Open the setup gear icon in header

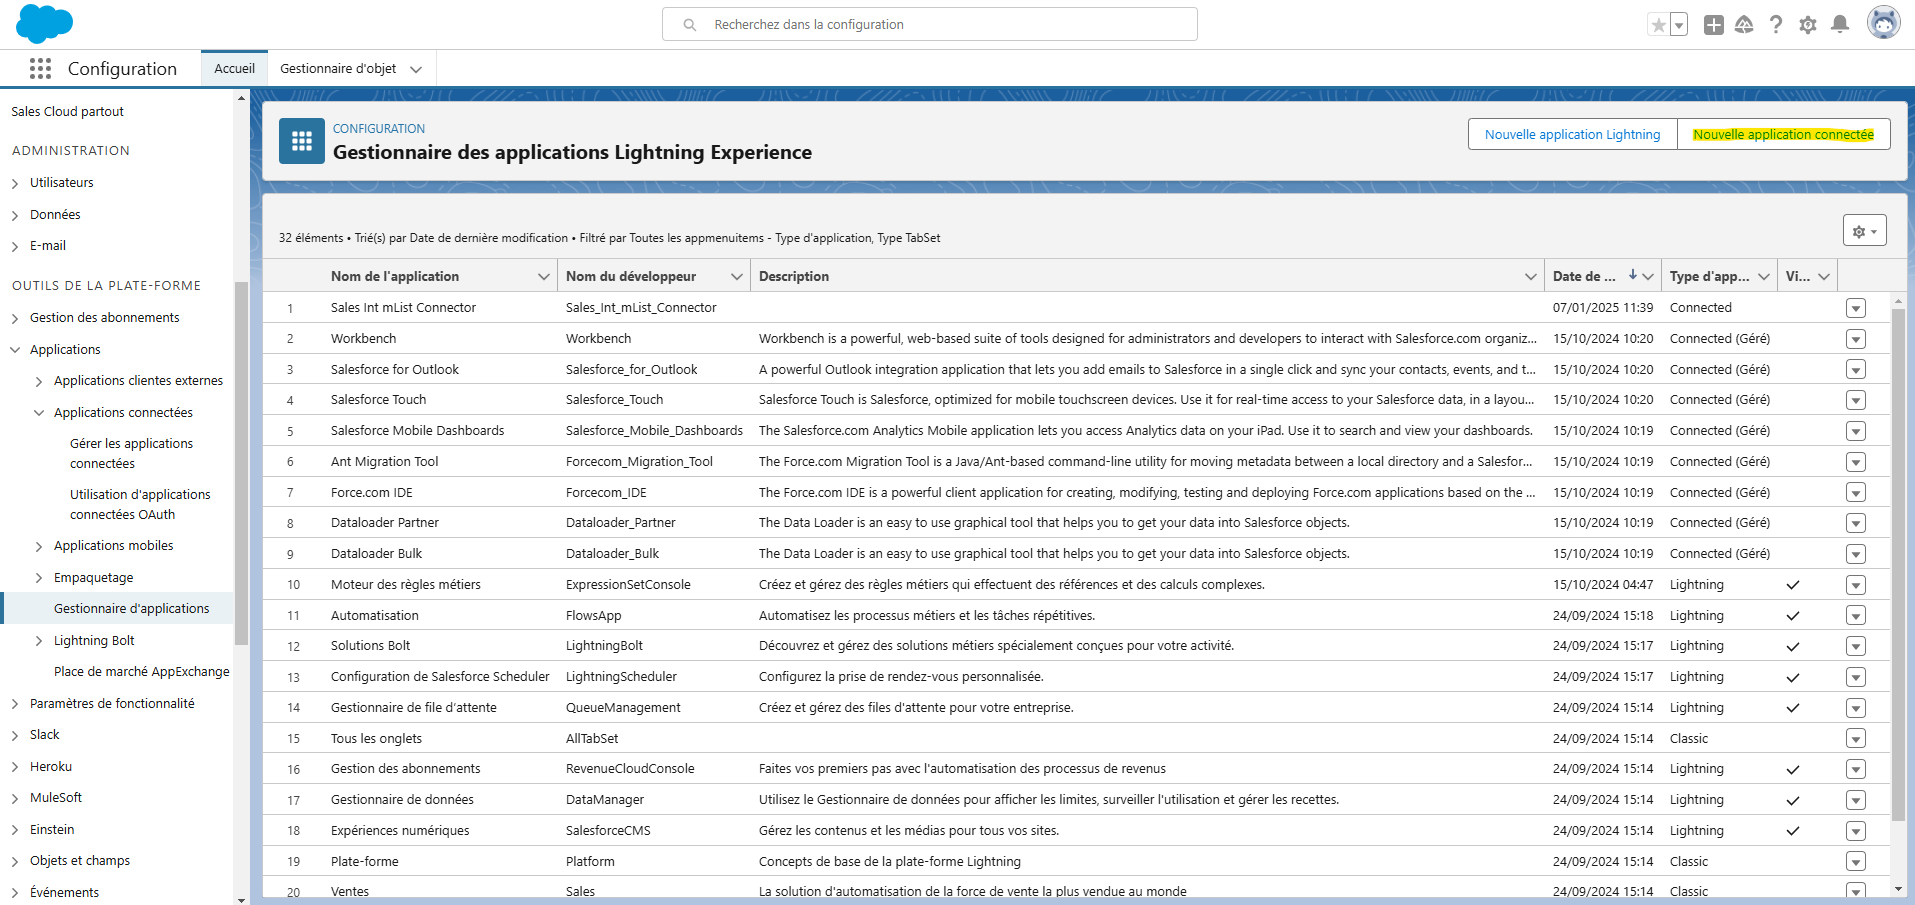pyautogui.click(x=1808, y=25)
